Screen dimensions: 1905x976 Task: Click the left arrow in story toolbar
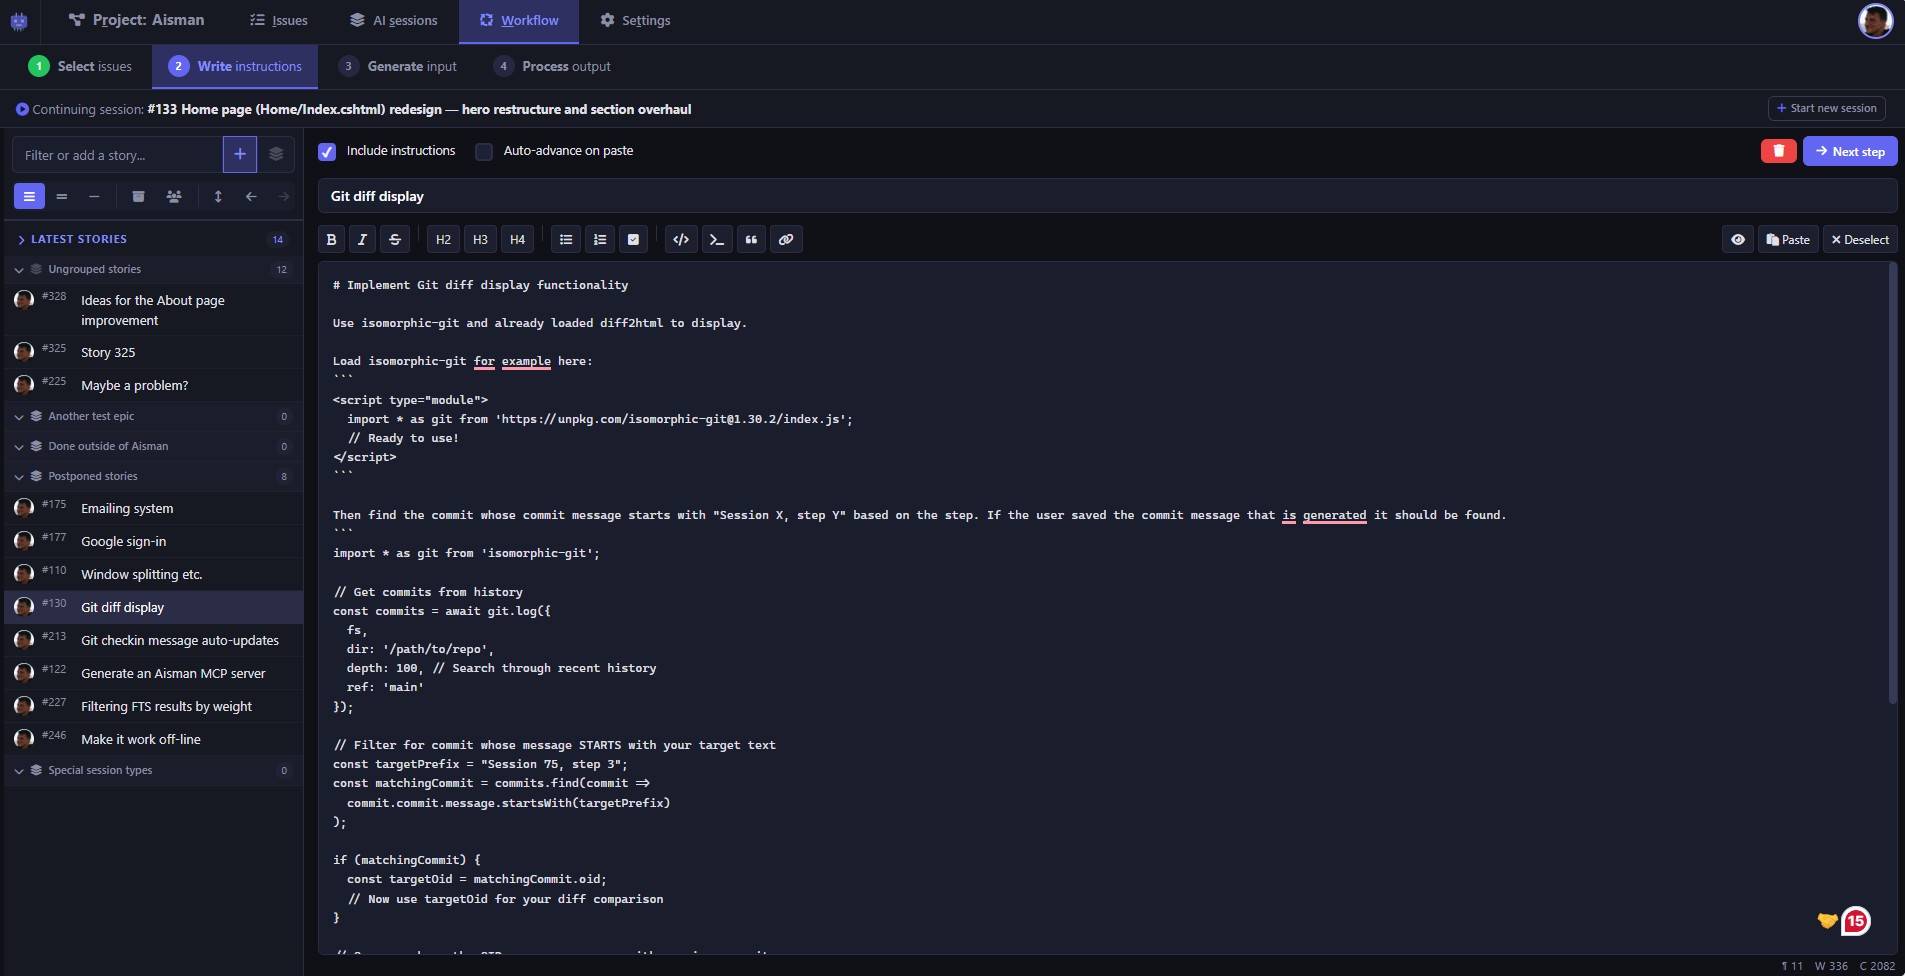pyautogui.click(x=251, y=196)
